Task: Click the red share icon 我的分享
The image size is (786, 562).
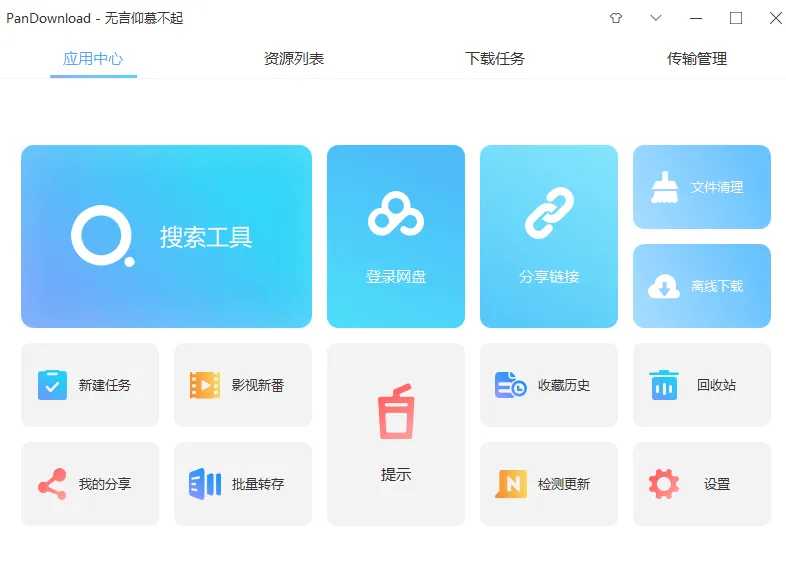Action: coord(52,484)
